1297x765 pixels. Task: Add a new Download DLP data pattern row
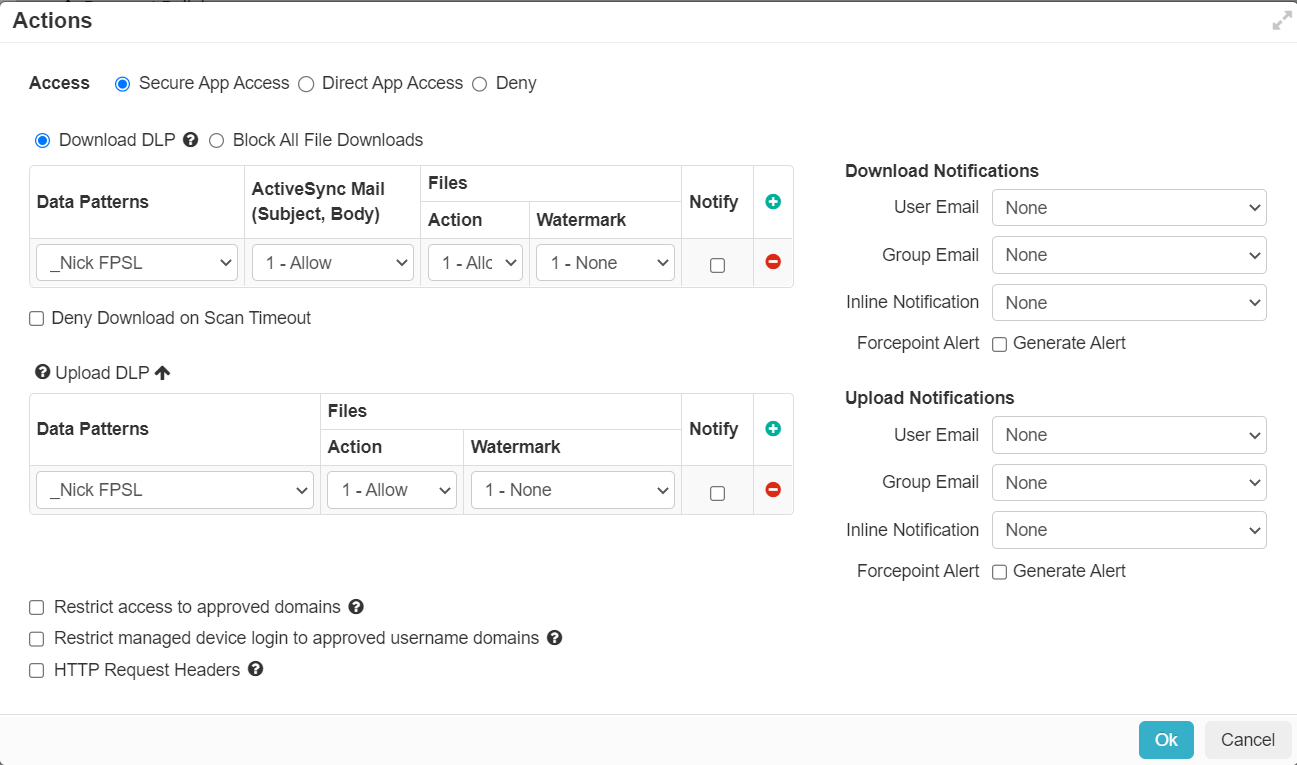point(772,201)
